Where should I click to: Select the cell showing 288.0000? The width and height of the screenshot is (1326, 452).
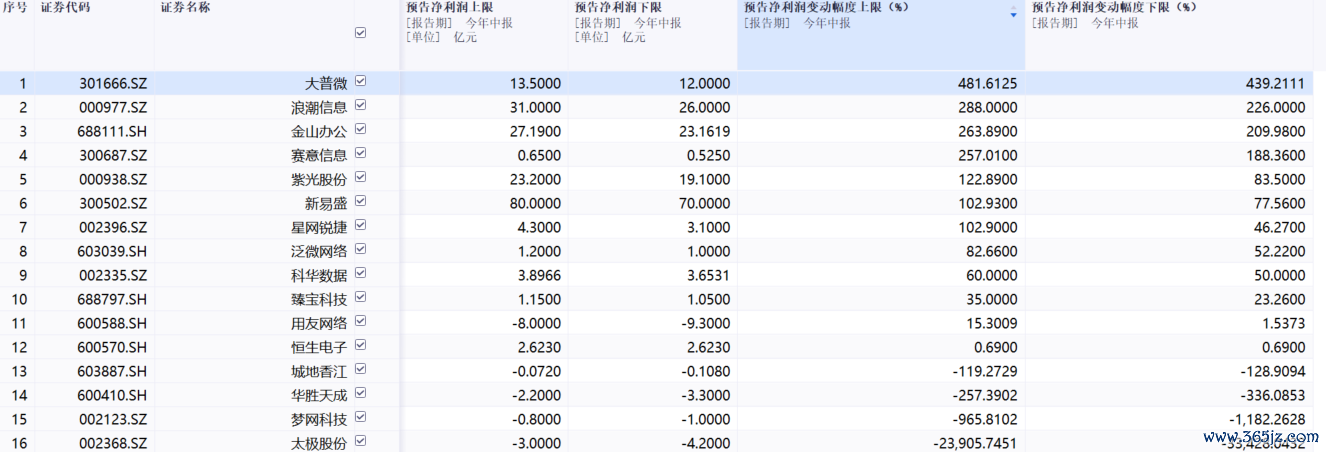(x=986, y=107)
